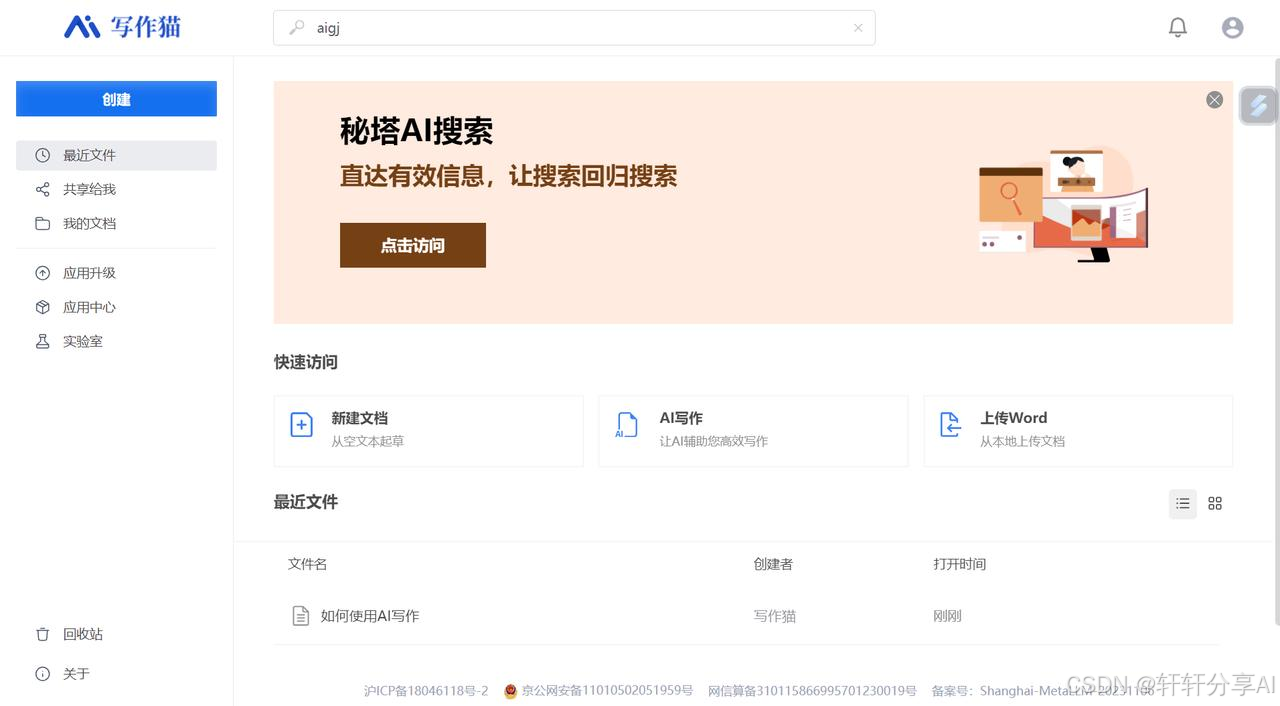Click the document icon beside 如何使用AI写作
This screenshot has width=1280, height=706.
[300, 616]
